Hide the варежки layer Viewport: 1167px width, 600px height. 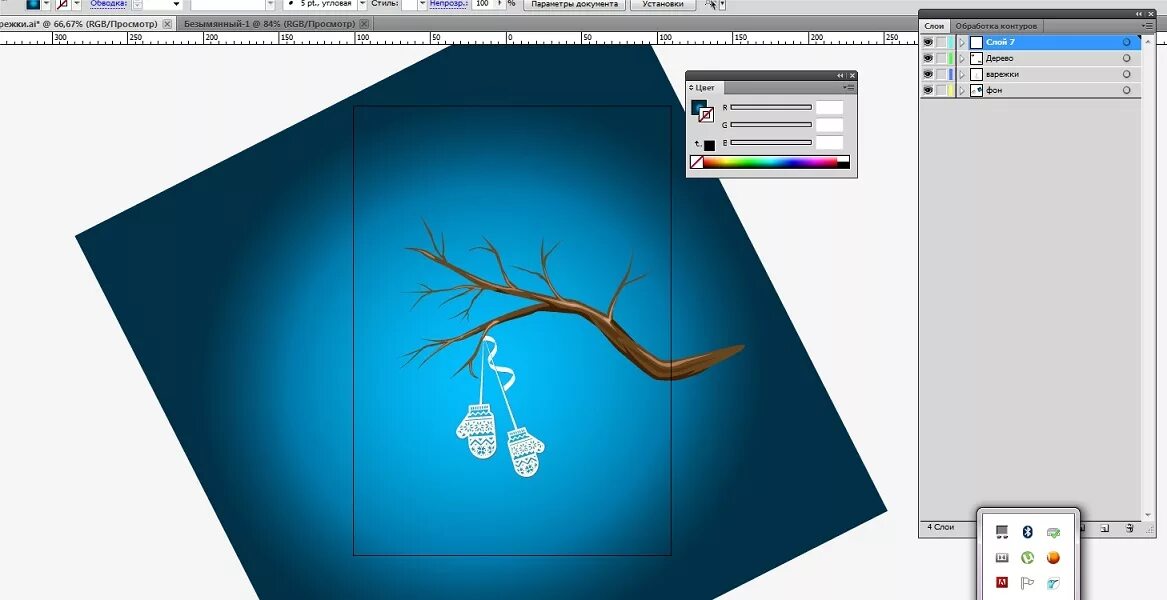point(928,74)
